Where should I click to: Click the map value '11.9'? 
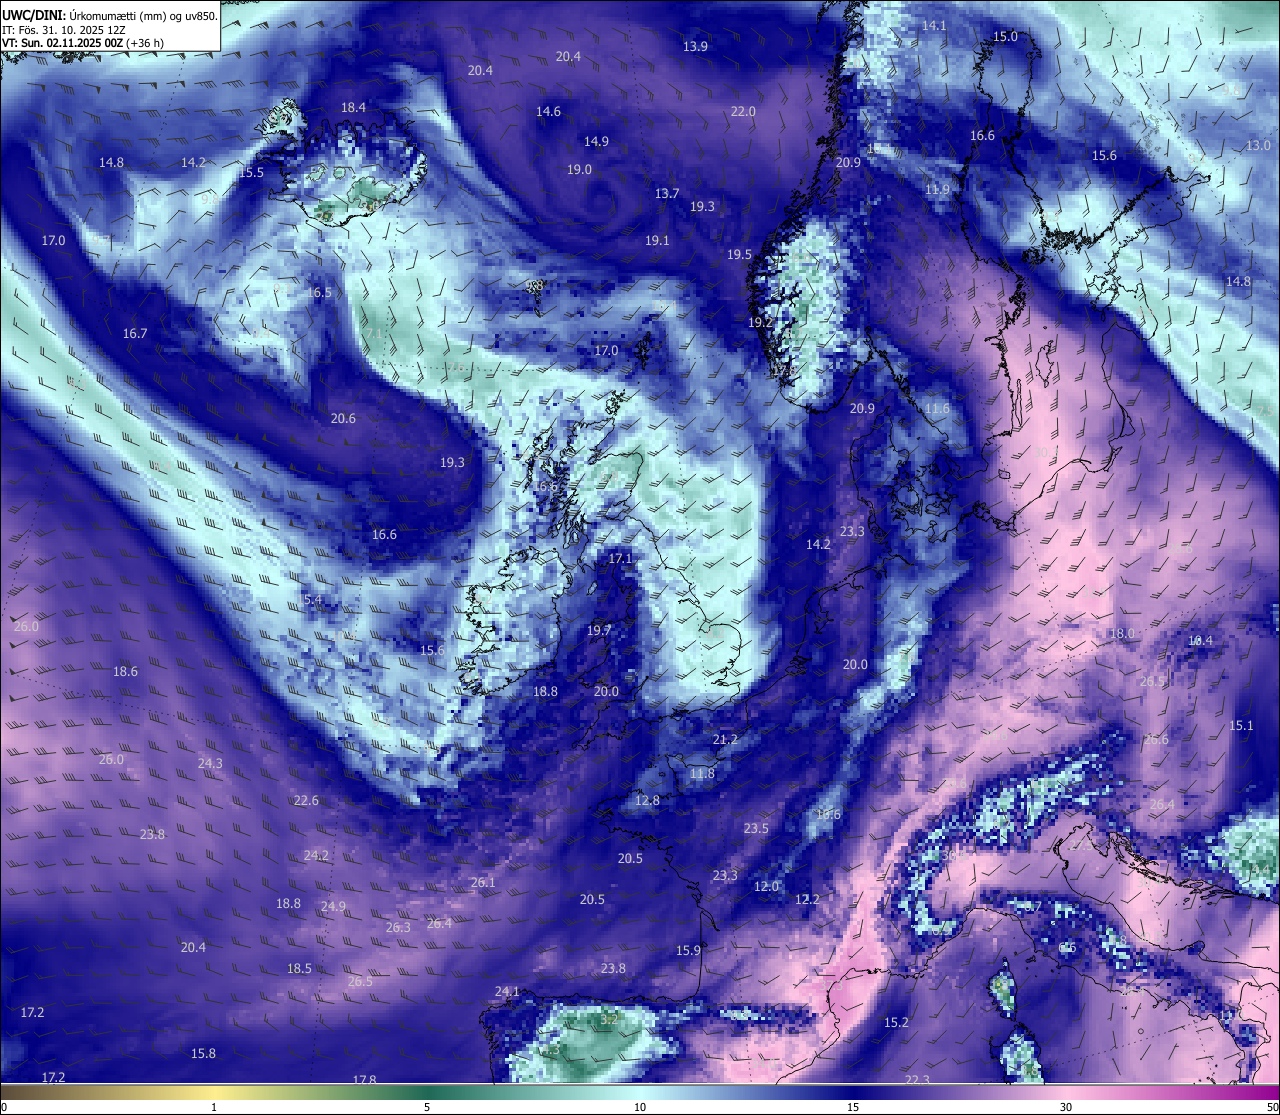pos(937,190)
